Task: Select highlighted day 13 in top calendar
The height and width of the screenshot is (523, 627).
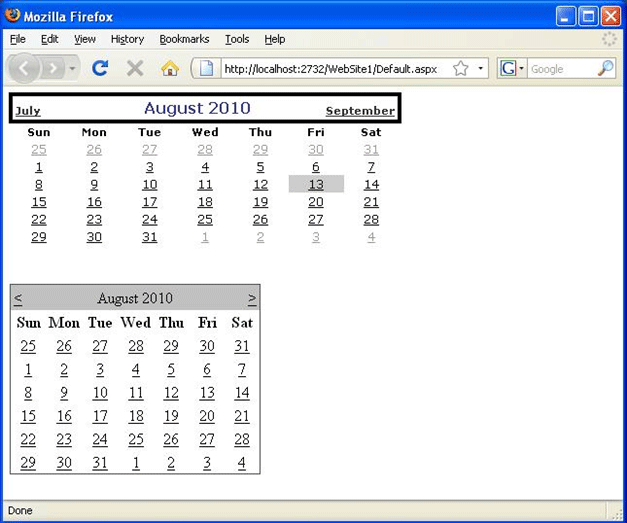Action: [316, 184]
